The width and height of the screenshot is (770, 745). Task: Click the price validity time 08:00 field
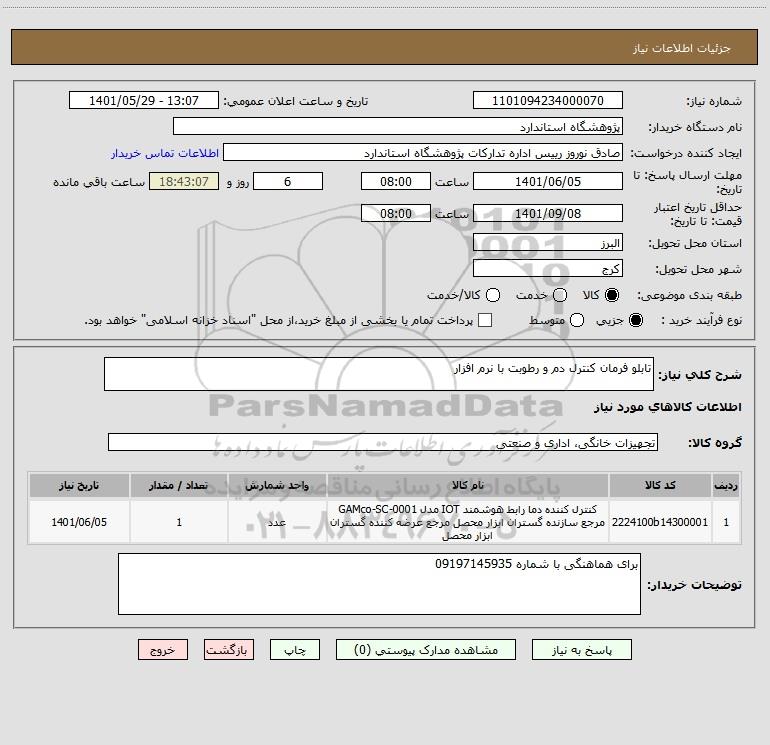point(396,214)
